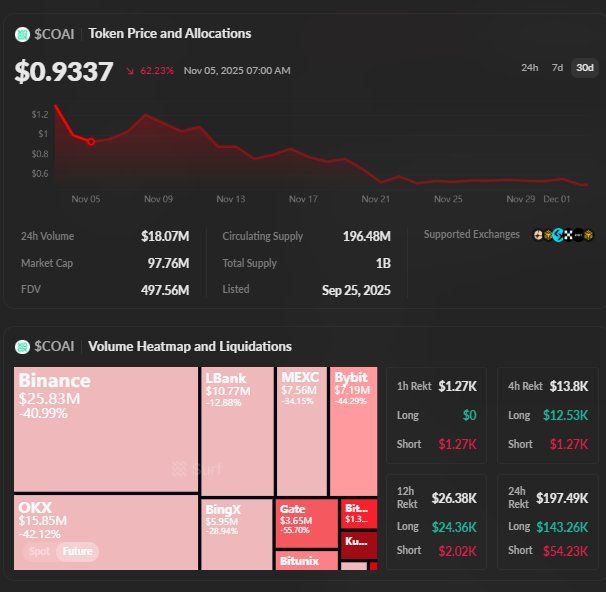Click the $1.2 y-axis label

click(x=40, y=114)
